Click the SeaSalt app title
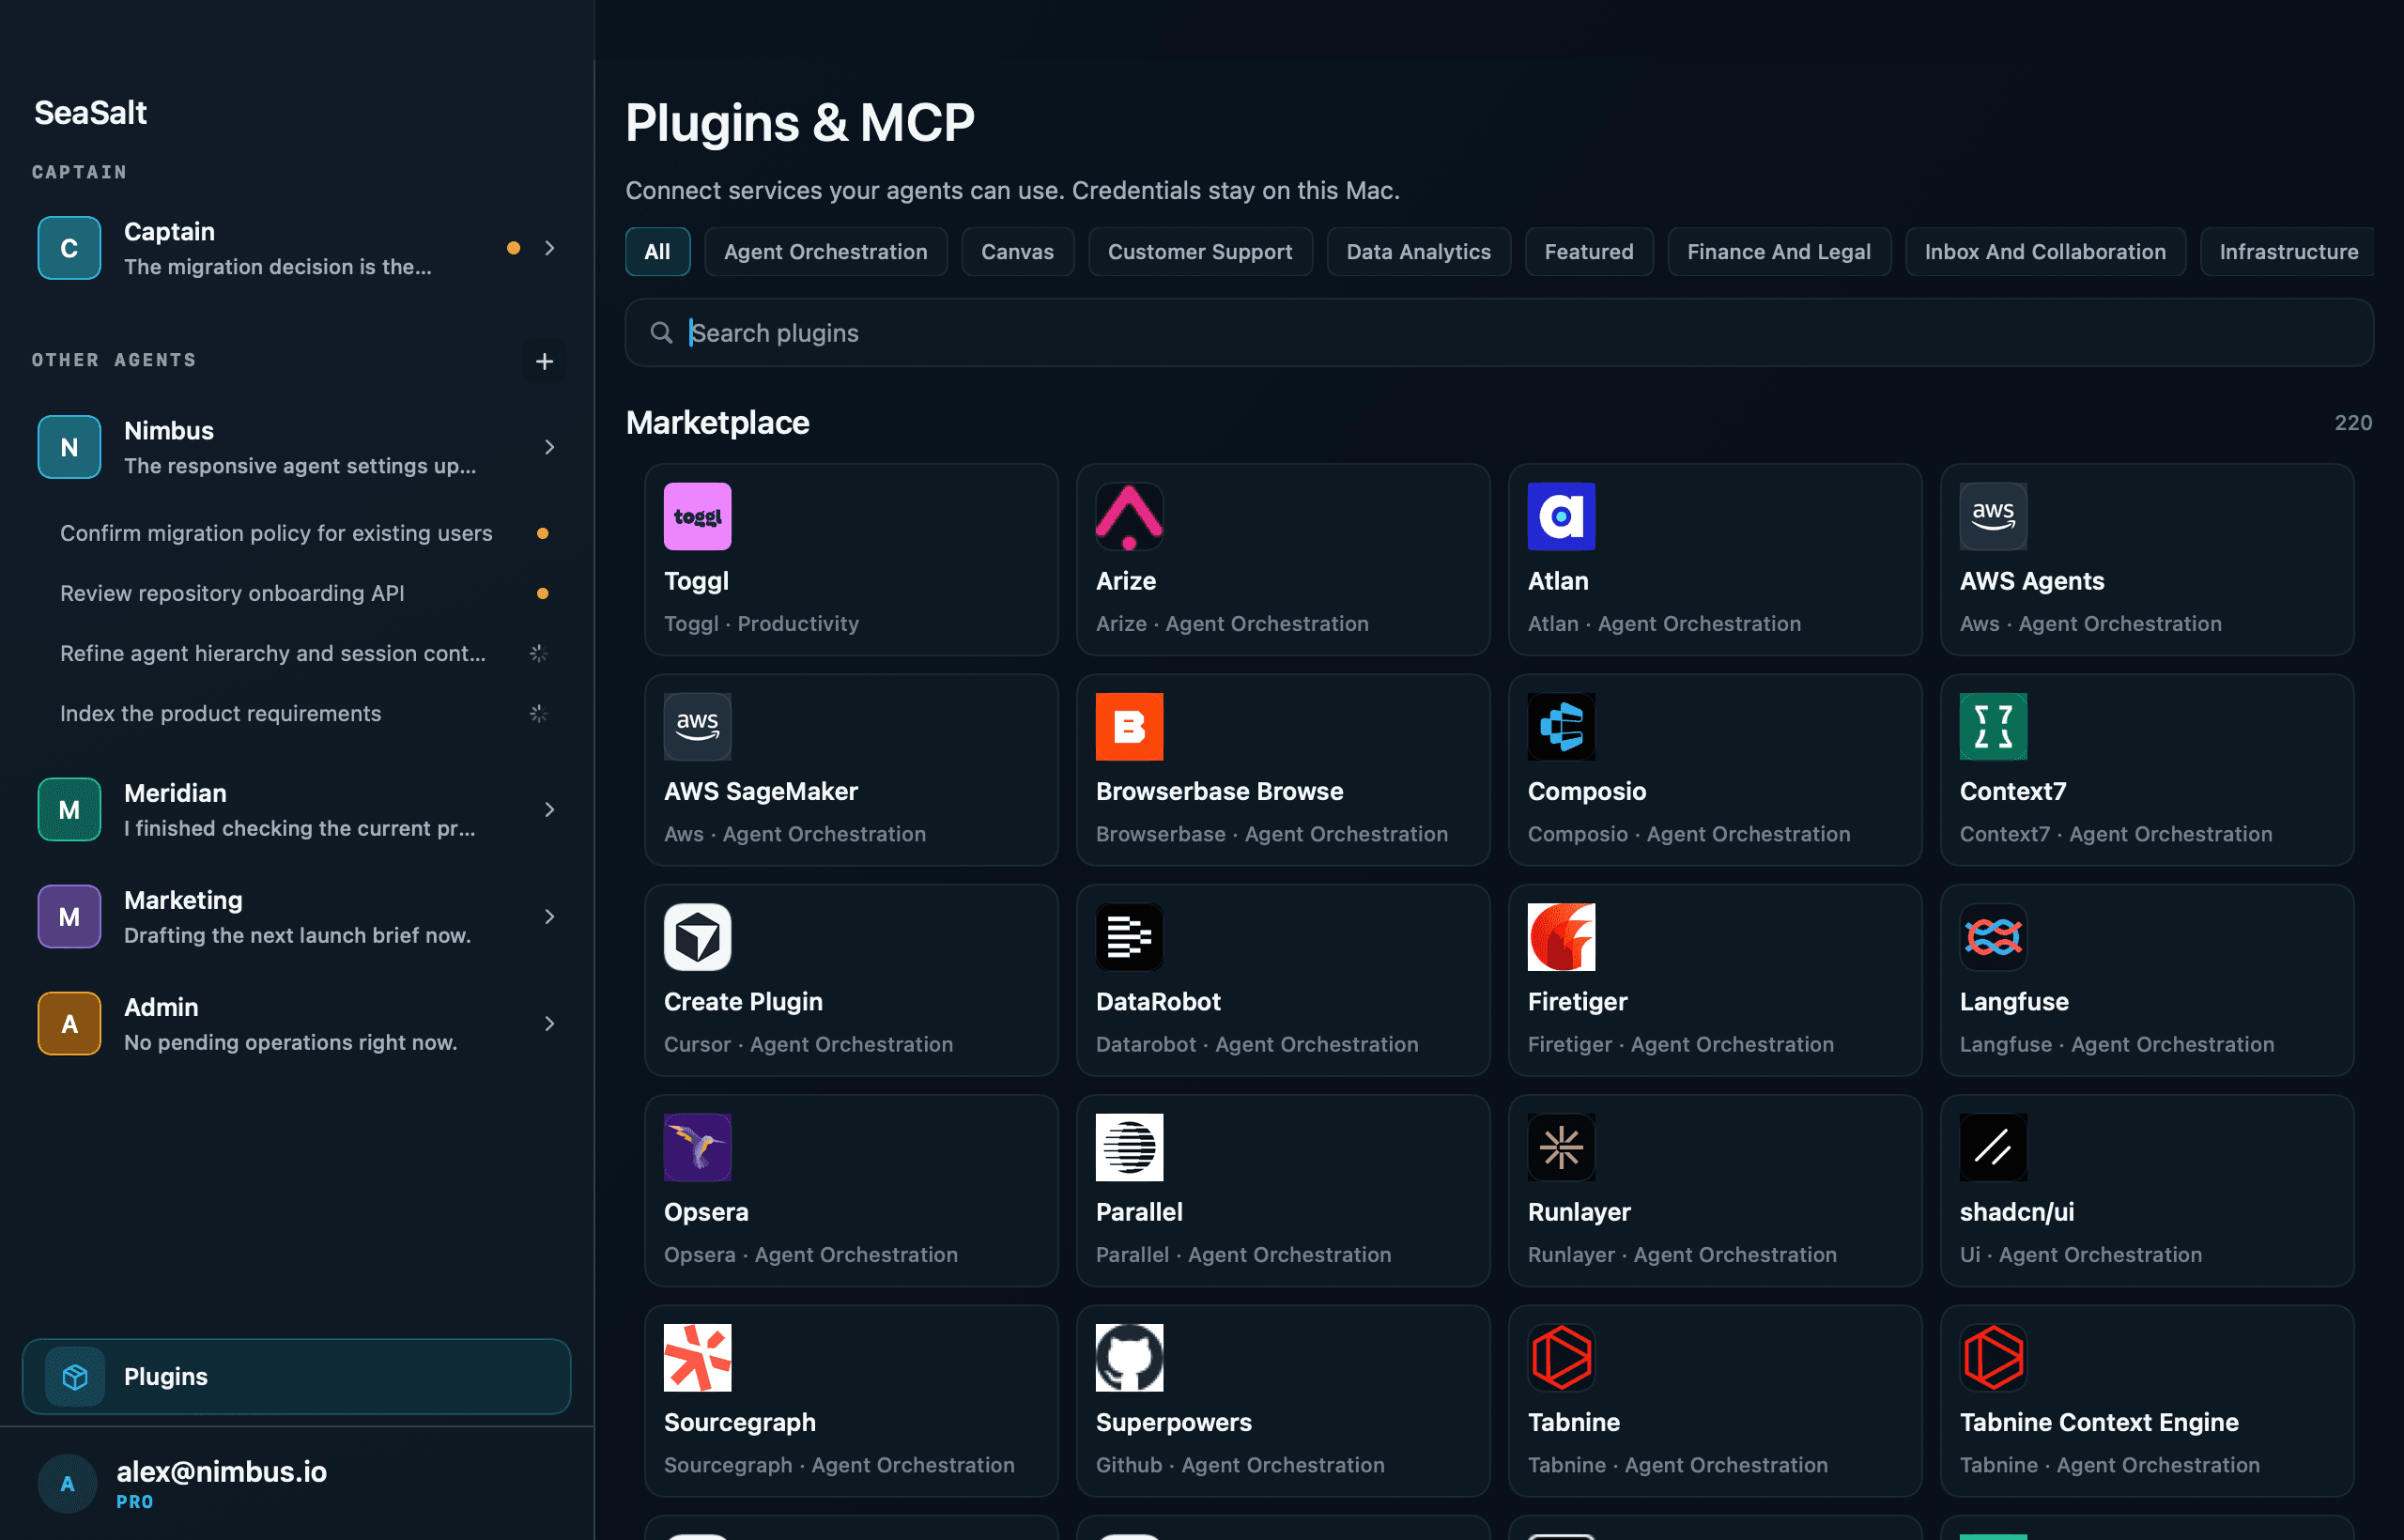 91,113
